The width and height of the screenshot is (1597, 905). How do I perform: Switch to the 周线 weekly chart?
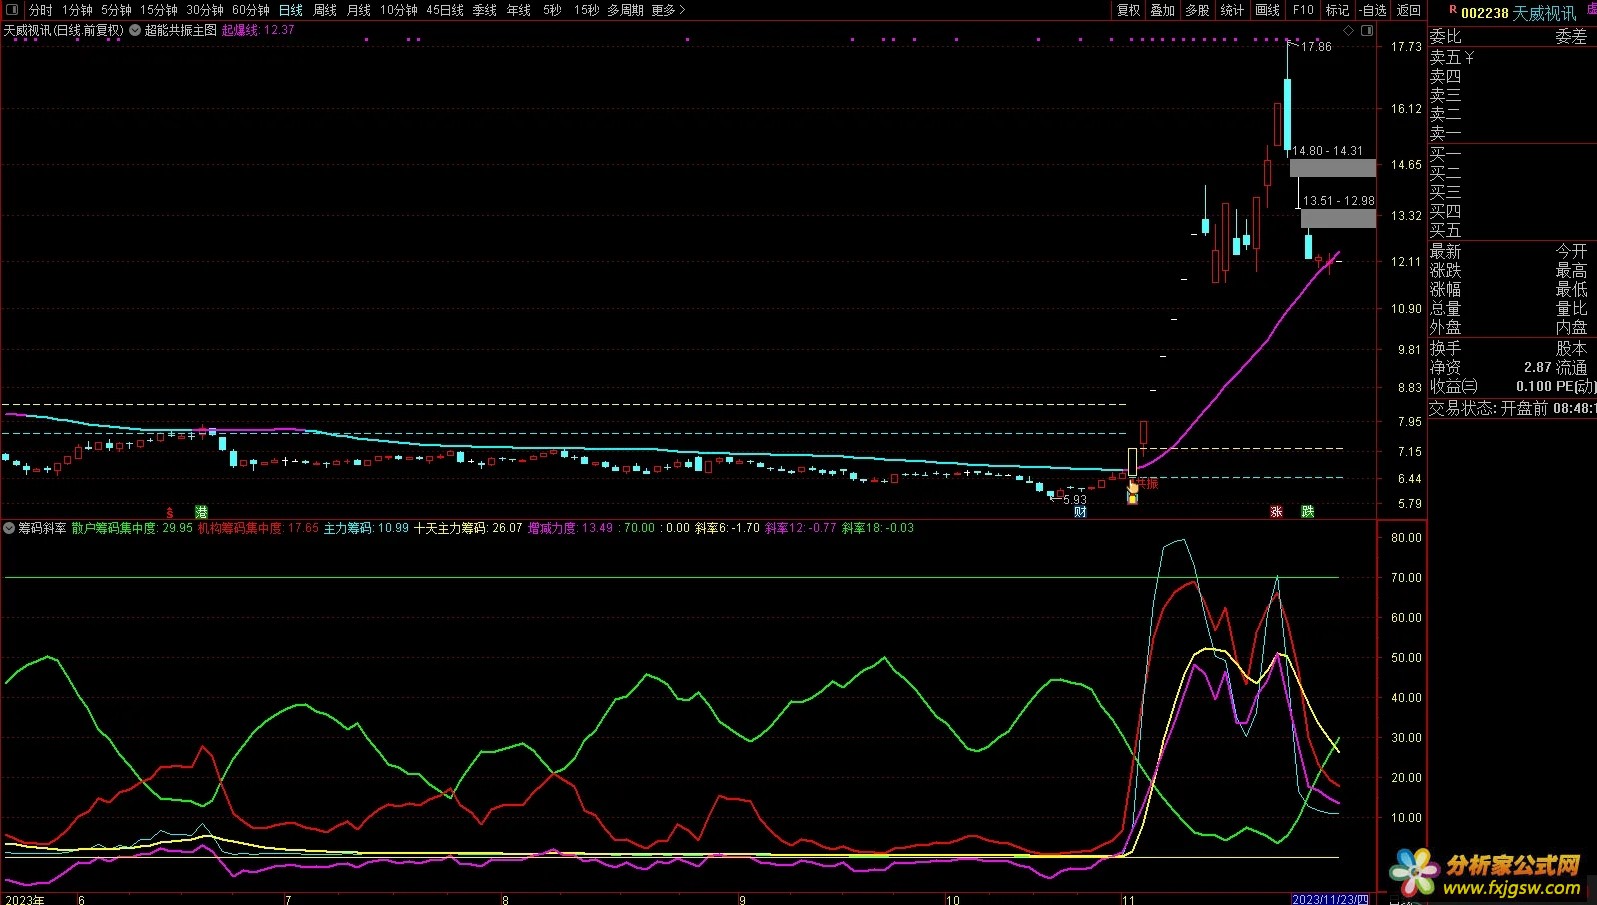pos(324,9)
